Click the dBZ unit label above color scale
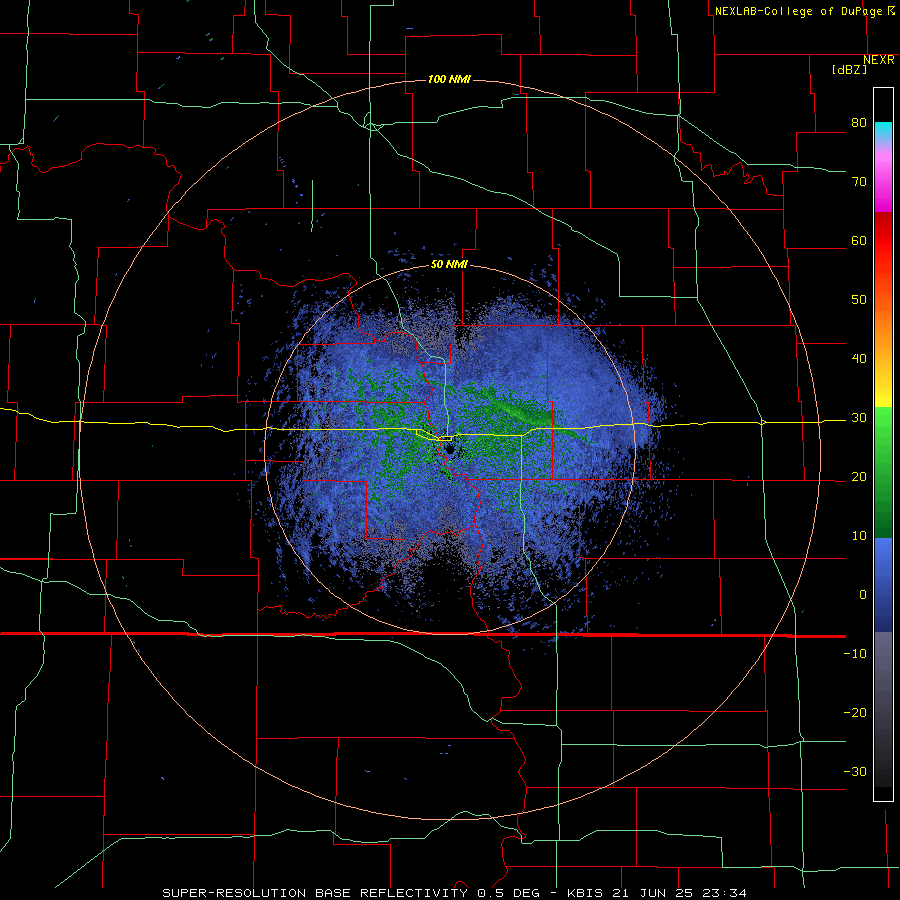This screenshot has height=900, width=900. pyautogui.click(x=849, y=69)
